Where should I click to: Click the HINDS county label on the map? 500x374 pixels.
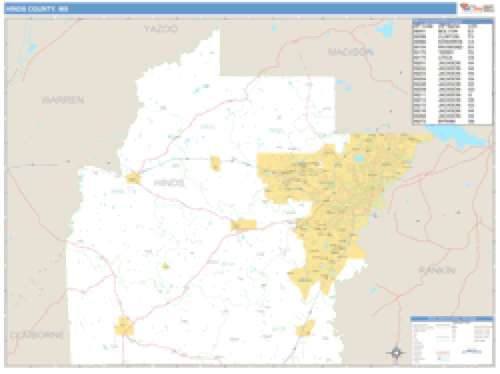(x=169, y=183)
